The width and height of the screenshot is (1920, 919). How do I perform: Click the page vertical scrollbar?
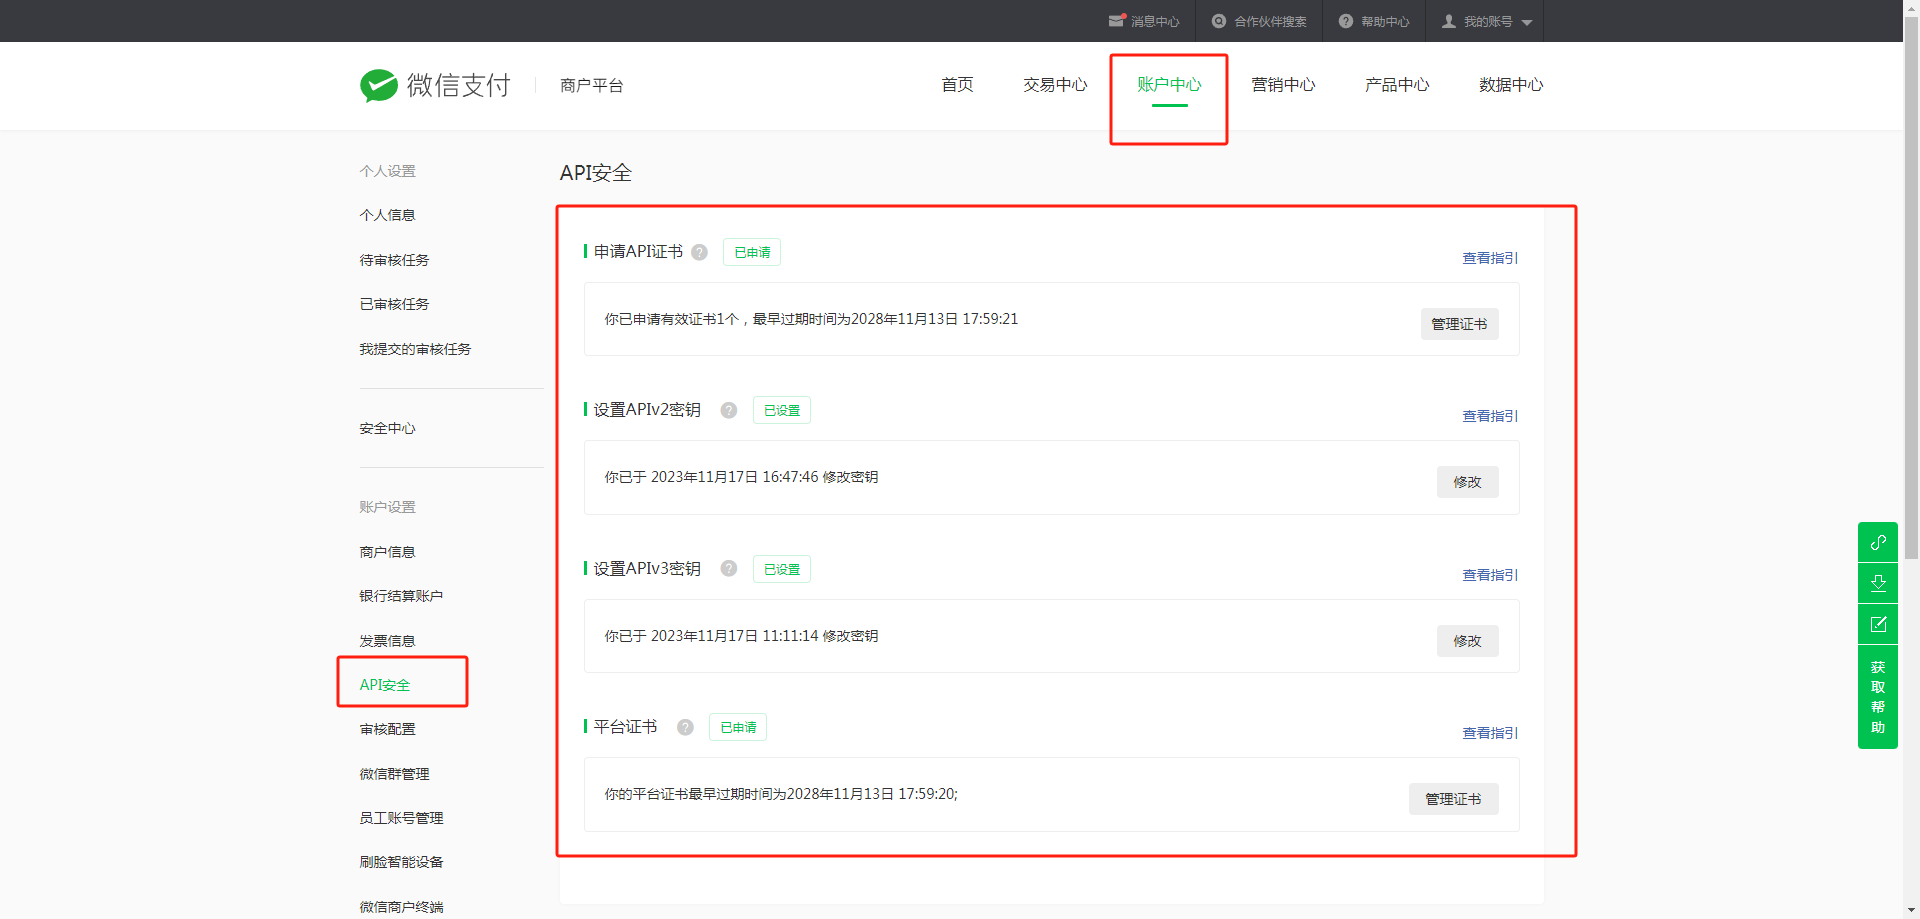click(x=1911, y=300)
